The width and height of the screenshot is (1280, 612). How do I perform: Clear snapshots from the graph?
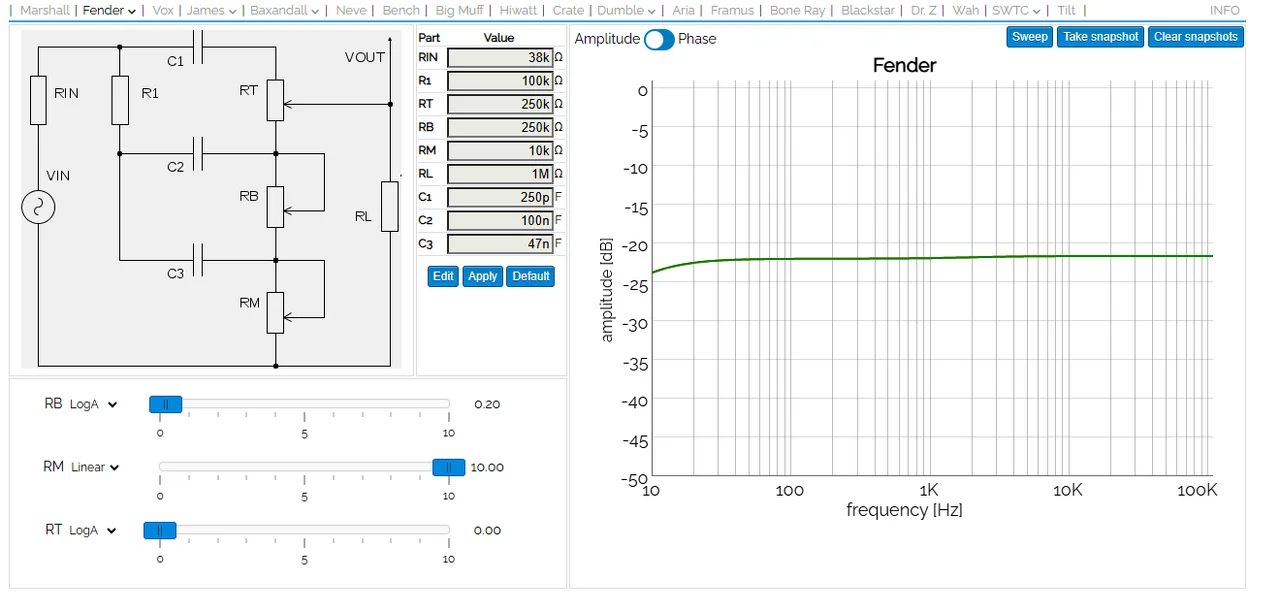click(1195, 37)
